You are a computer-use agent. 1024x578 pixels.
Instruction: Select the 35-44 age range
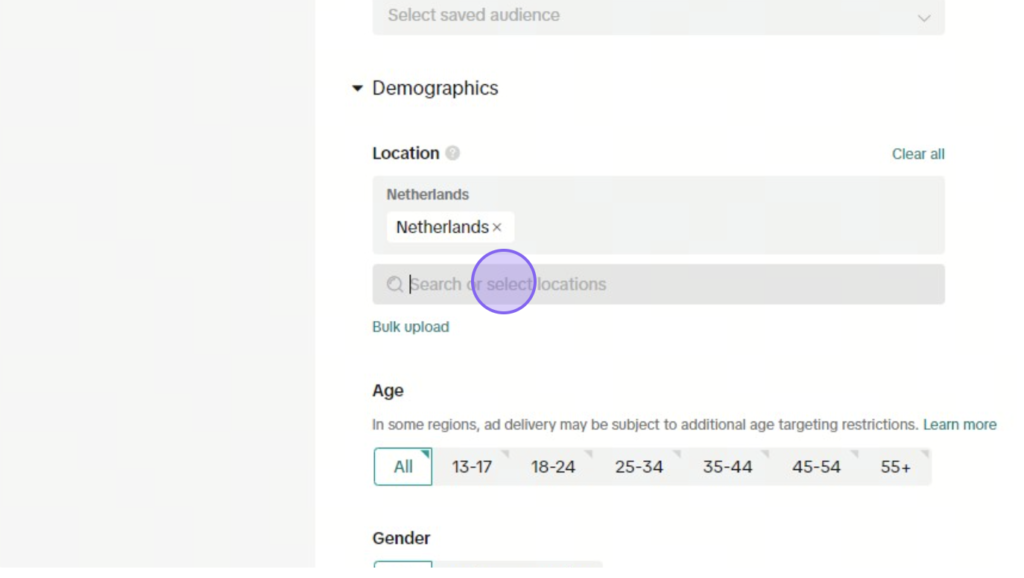[x=728, y=466]
